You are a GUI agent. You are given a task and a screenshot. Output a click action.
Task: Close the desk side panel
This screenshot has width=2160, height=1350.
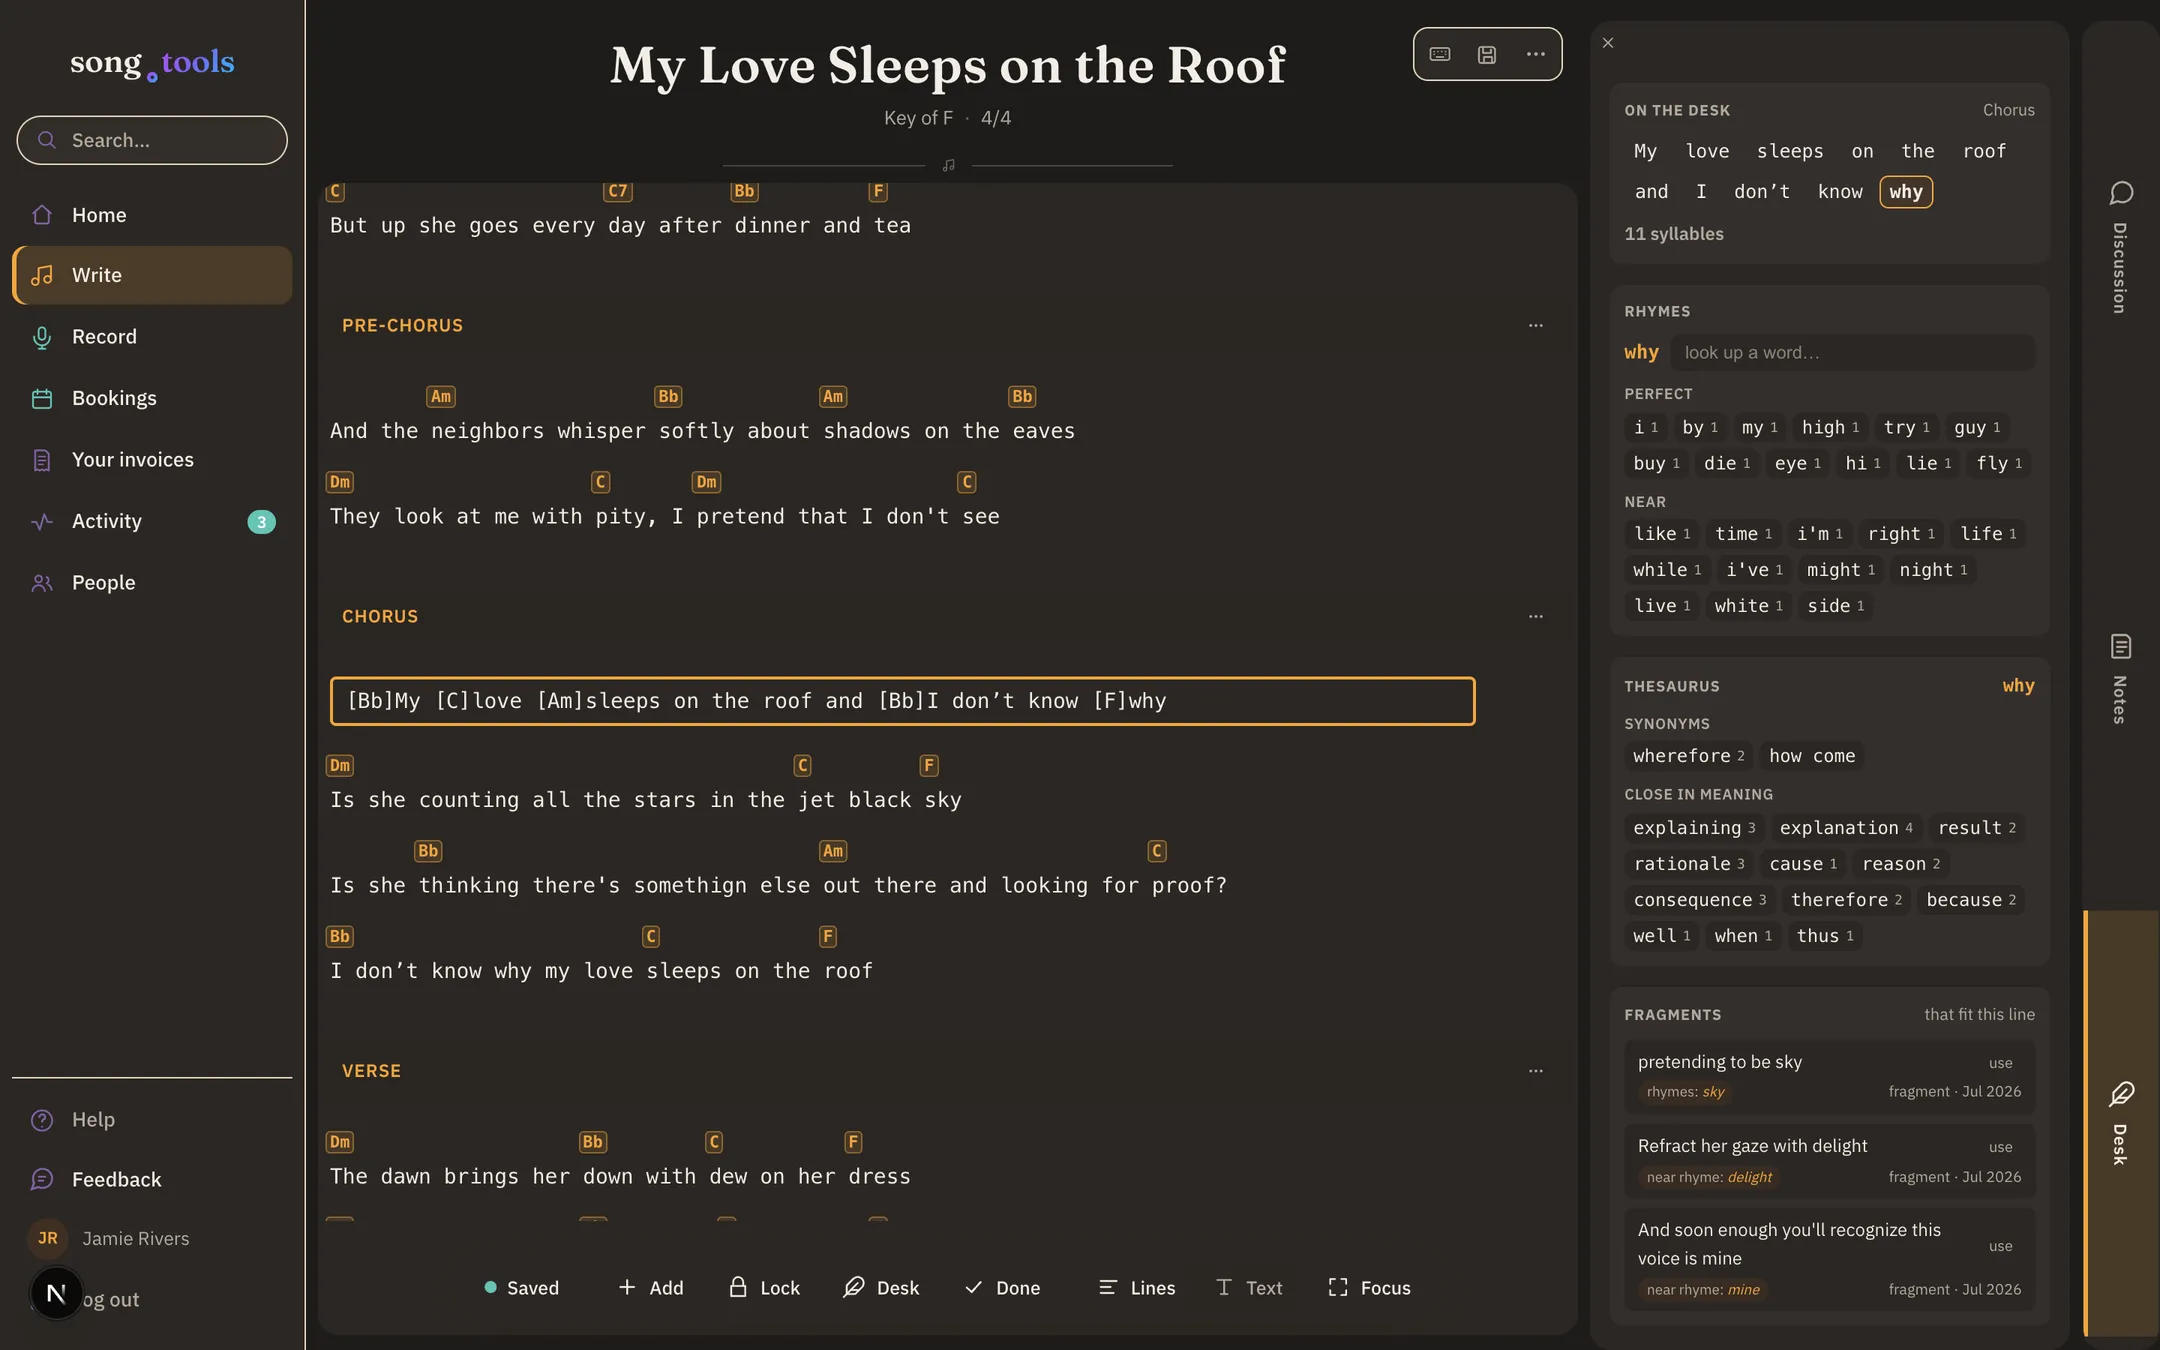tap(1608, 43)
